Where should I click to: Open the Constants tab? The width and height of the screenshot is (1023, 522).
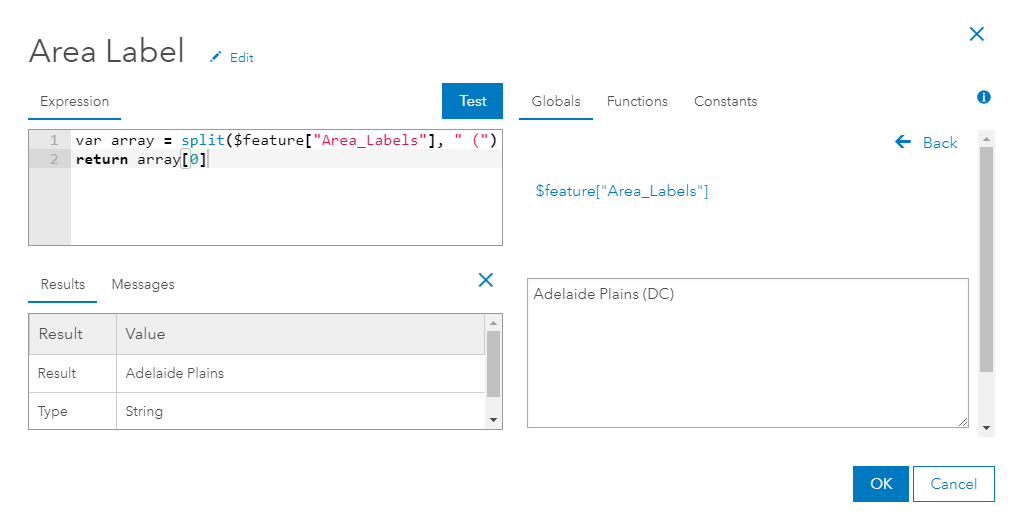coord(725,101)
